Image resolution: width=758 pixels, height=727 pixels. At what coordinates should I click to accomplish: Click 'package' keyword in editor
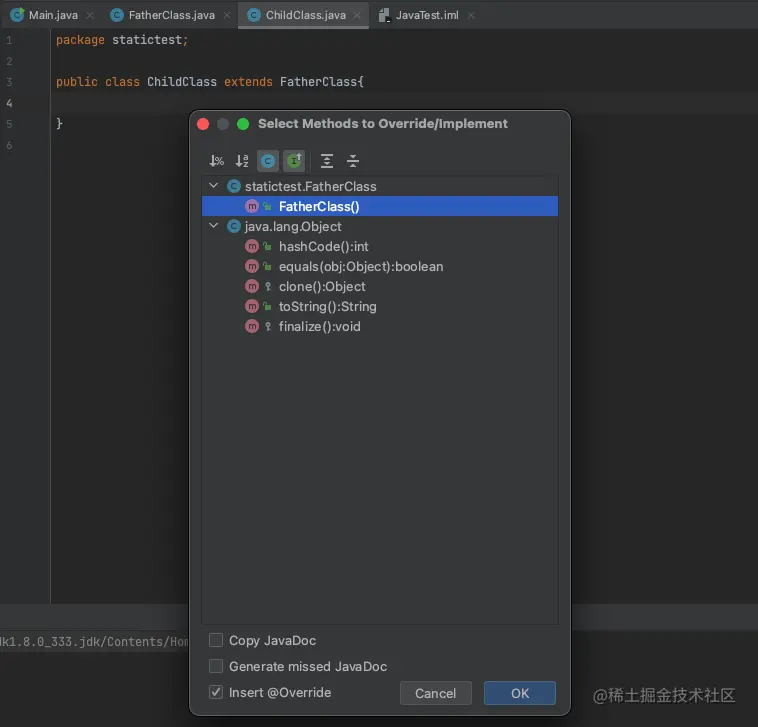(80, 40)
